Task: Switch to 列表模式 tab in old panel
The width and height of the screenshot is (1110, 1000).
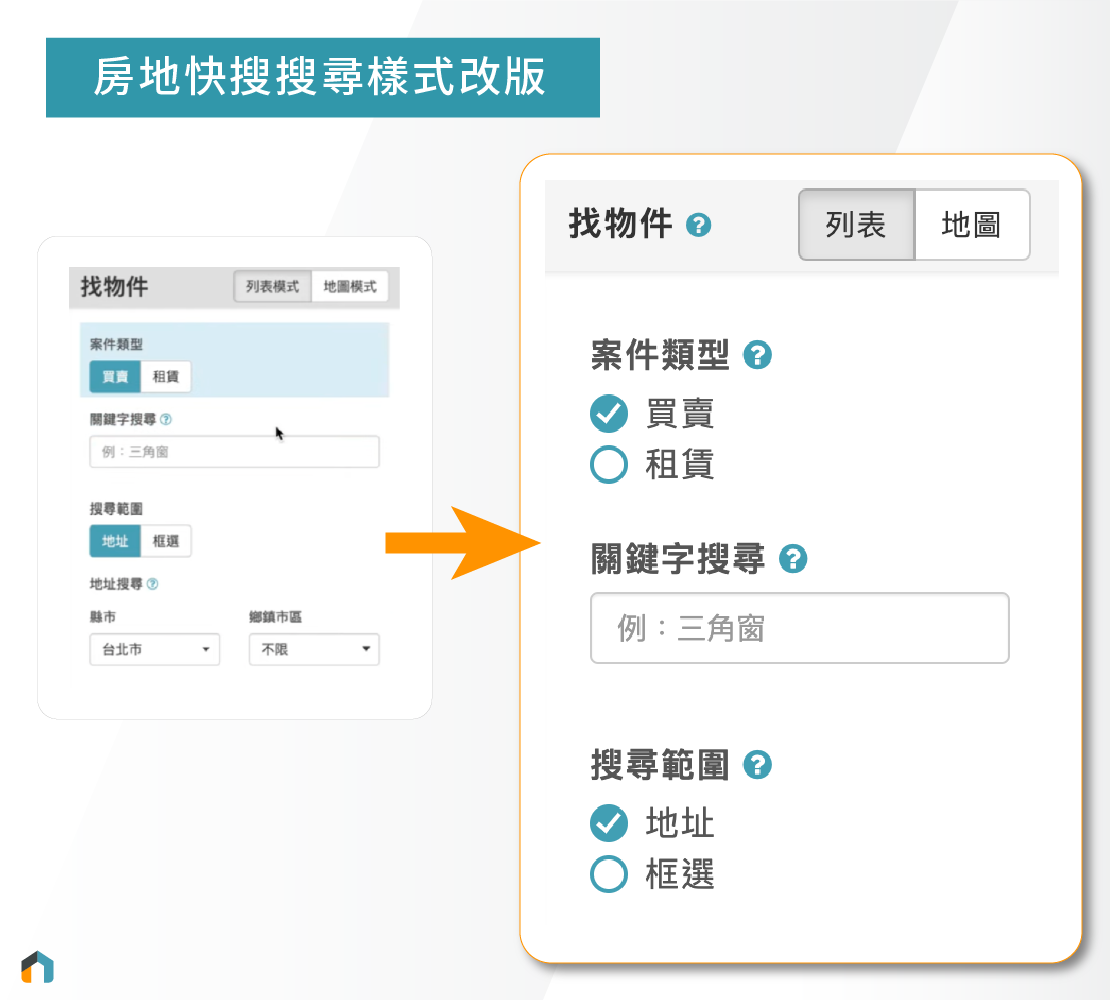Action: point(273,287)
